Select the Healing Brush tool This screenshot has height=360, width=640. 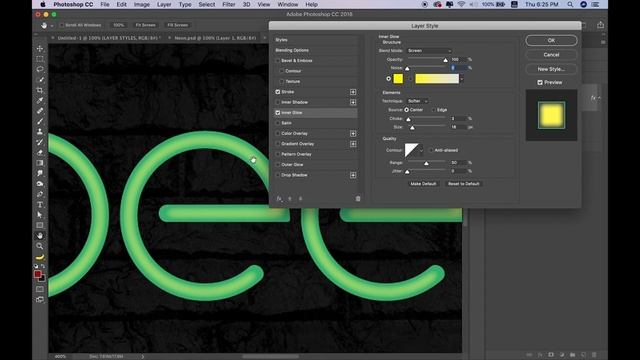tap(40, 111)
